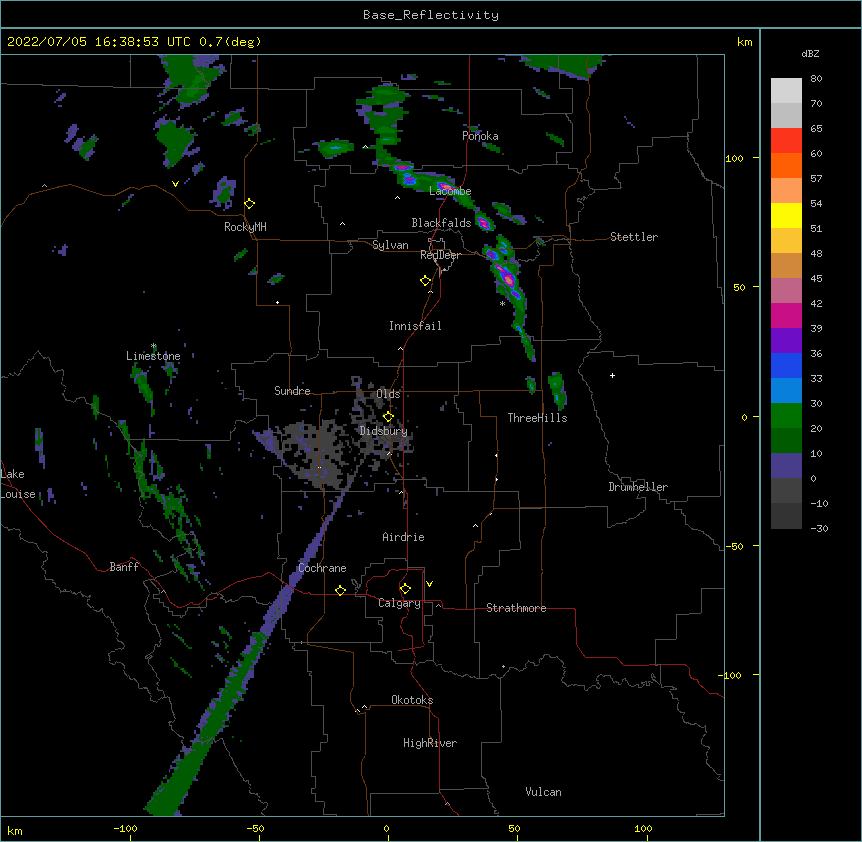Click the Sundre town label
This screenshot has width=862, height=842.
pos(292,391)
